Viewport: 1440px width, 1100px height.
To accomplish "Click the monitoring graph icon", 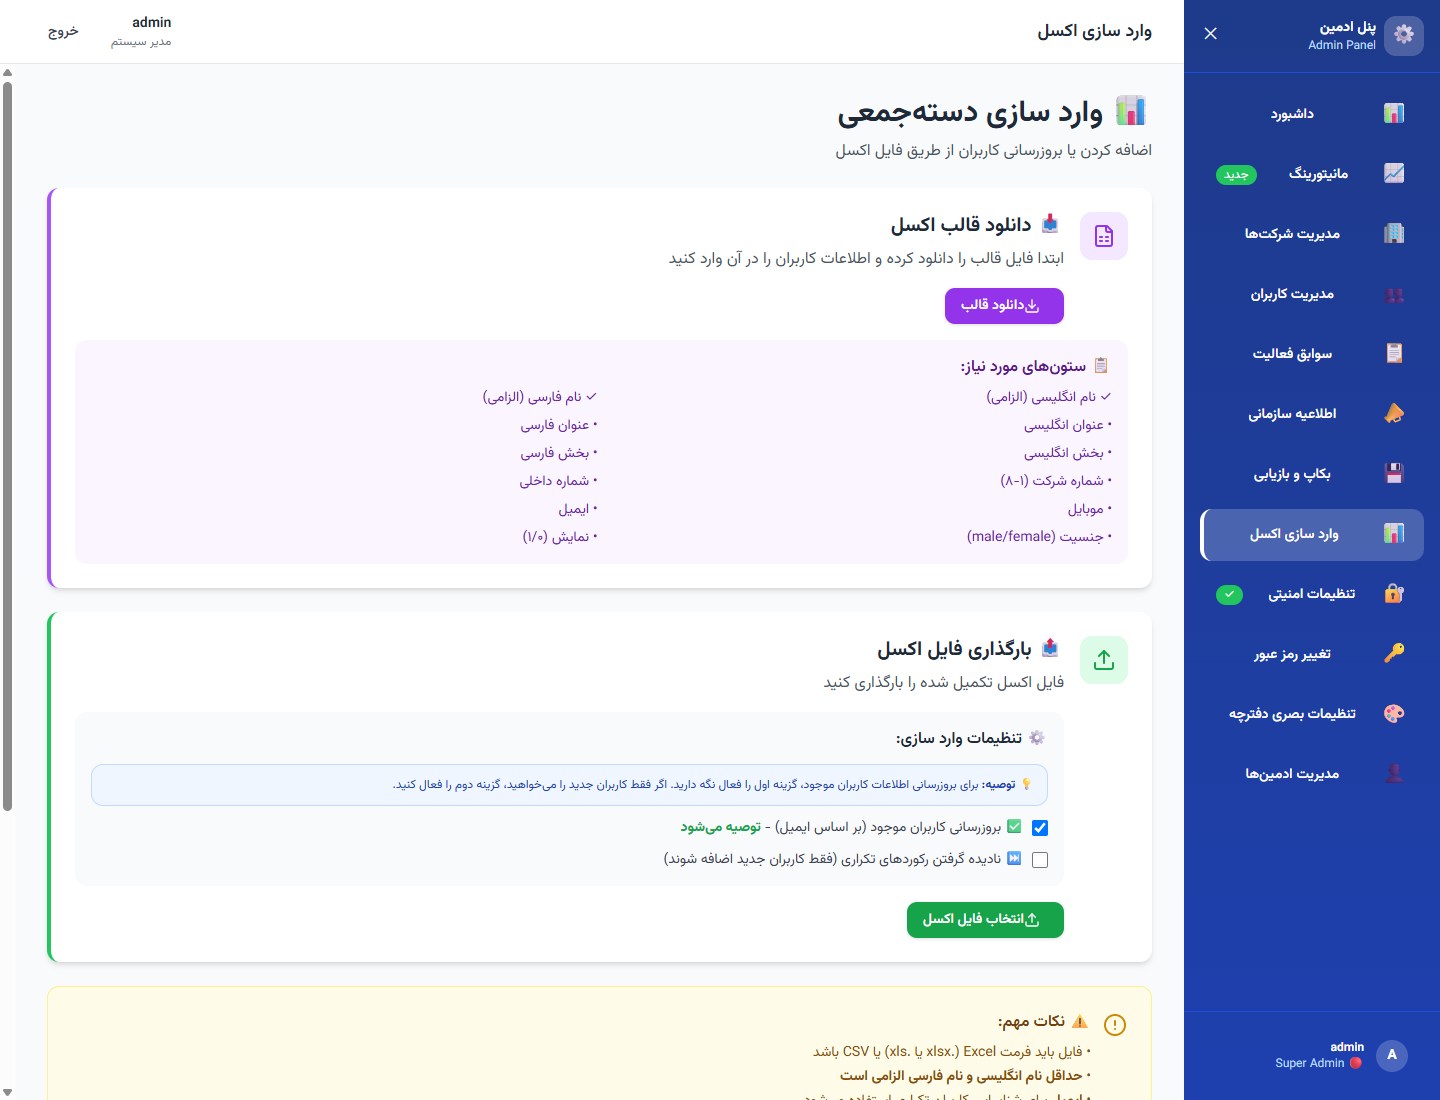I will click(1394, 174).
